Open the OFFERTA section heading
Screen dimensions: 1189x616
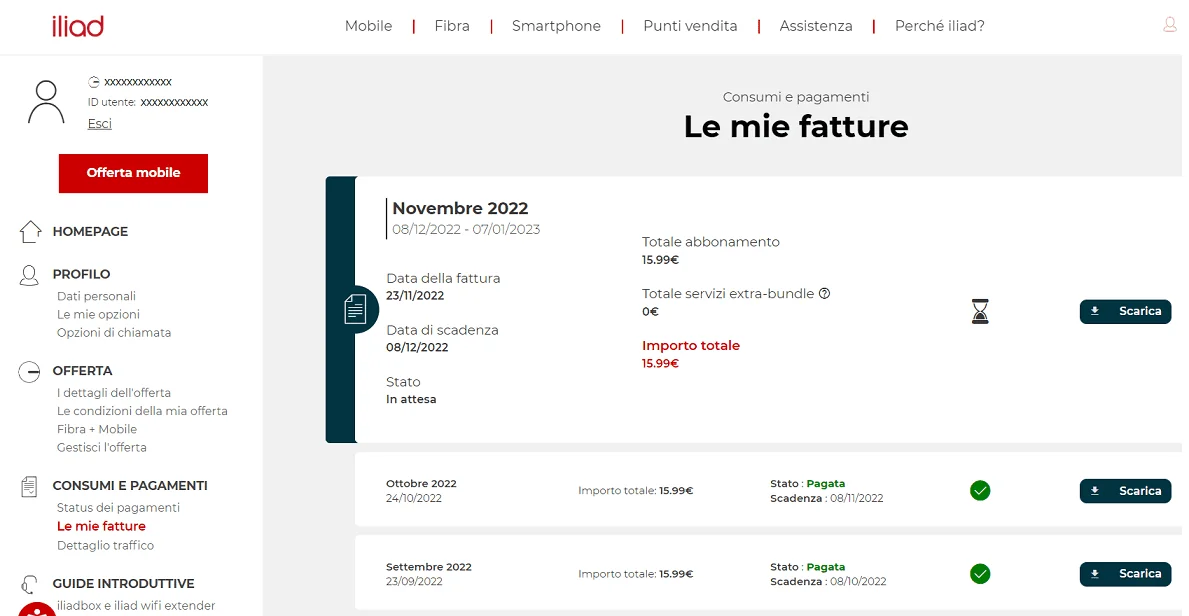[x=83, y=371]
